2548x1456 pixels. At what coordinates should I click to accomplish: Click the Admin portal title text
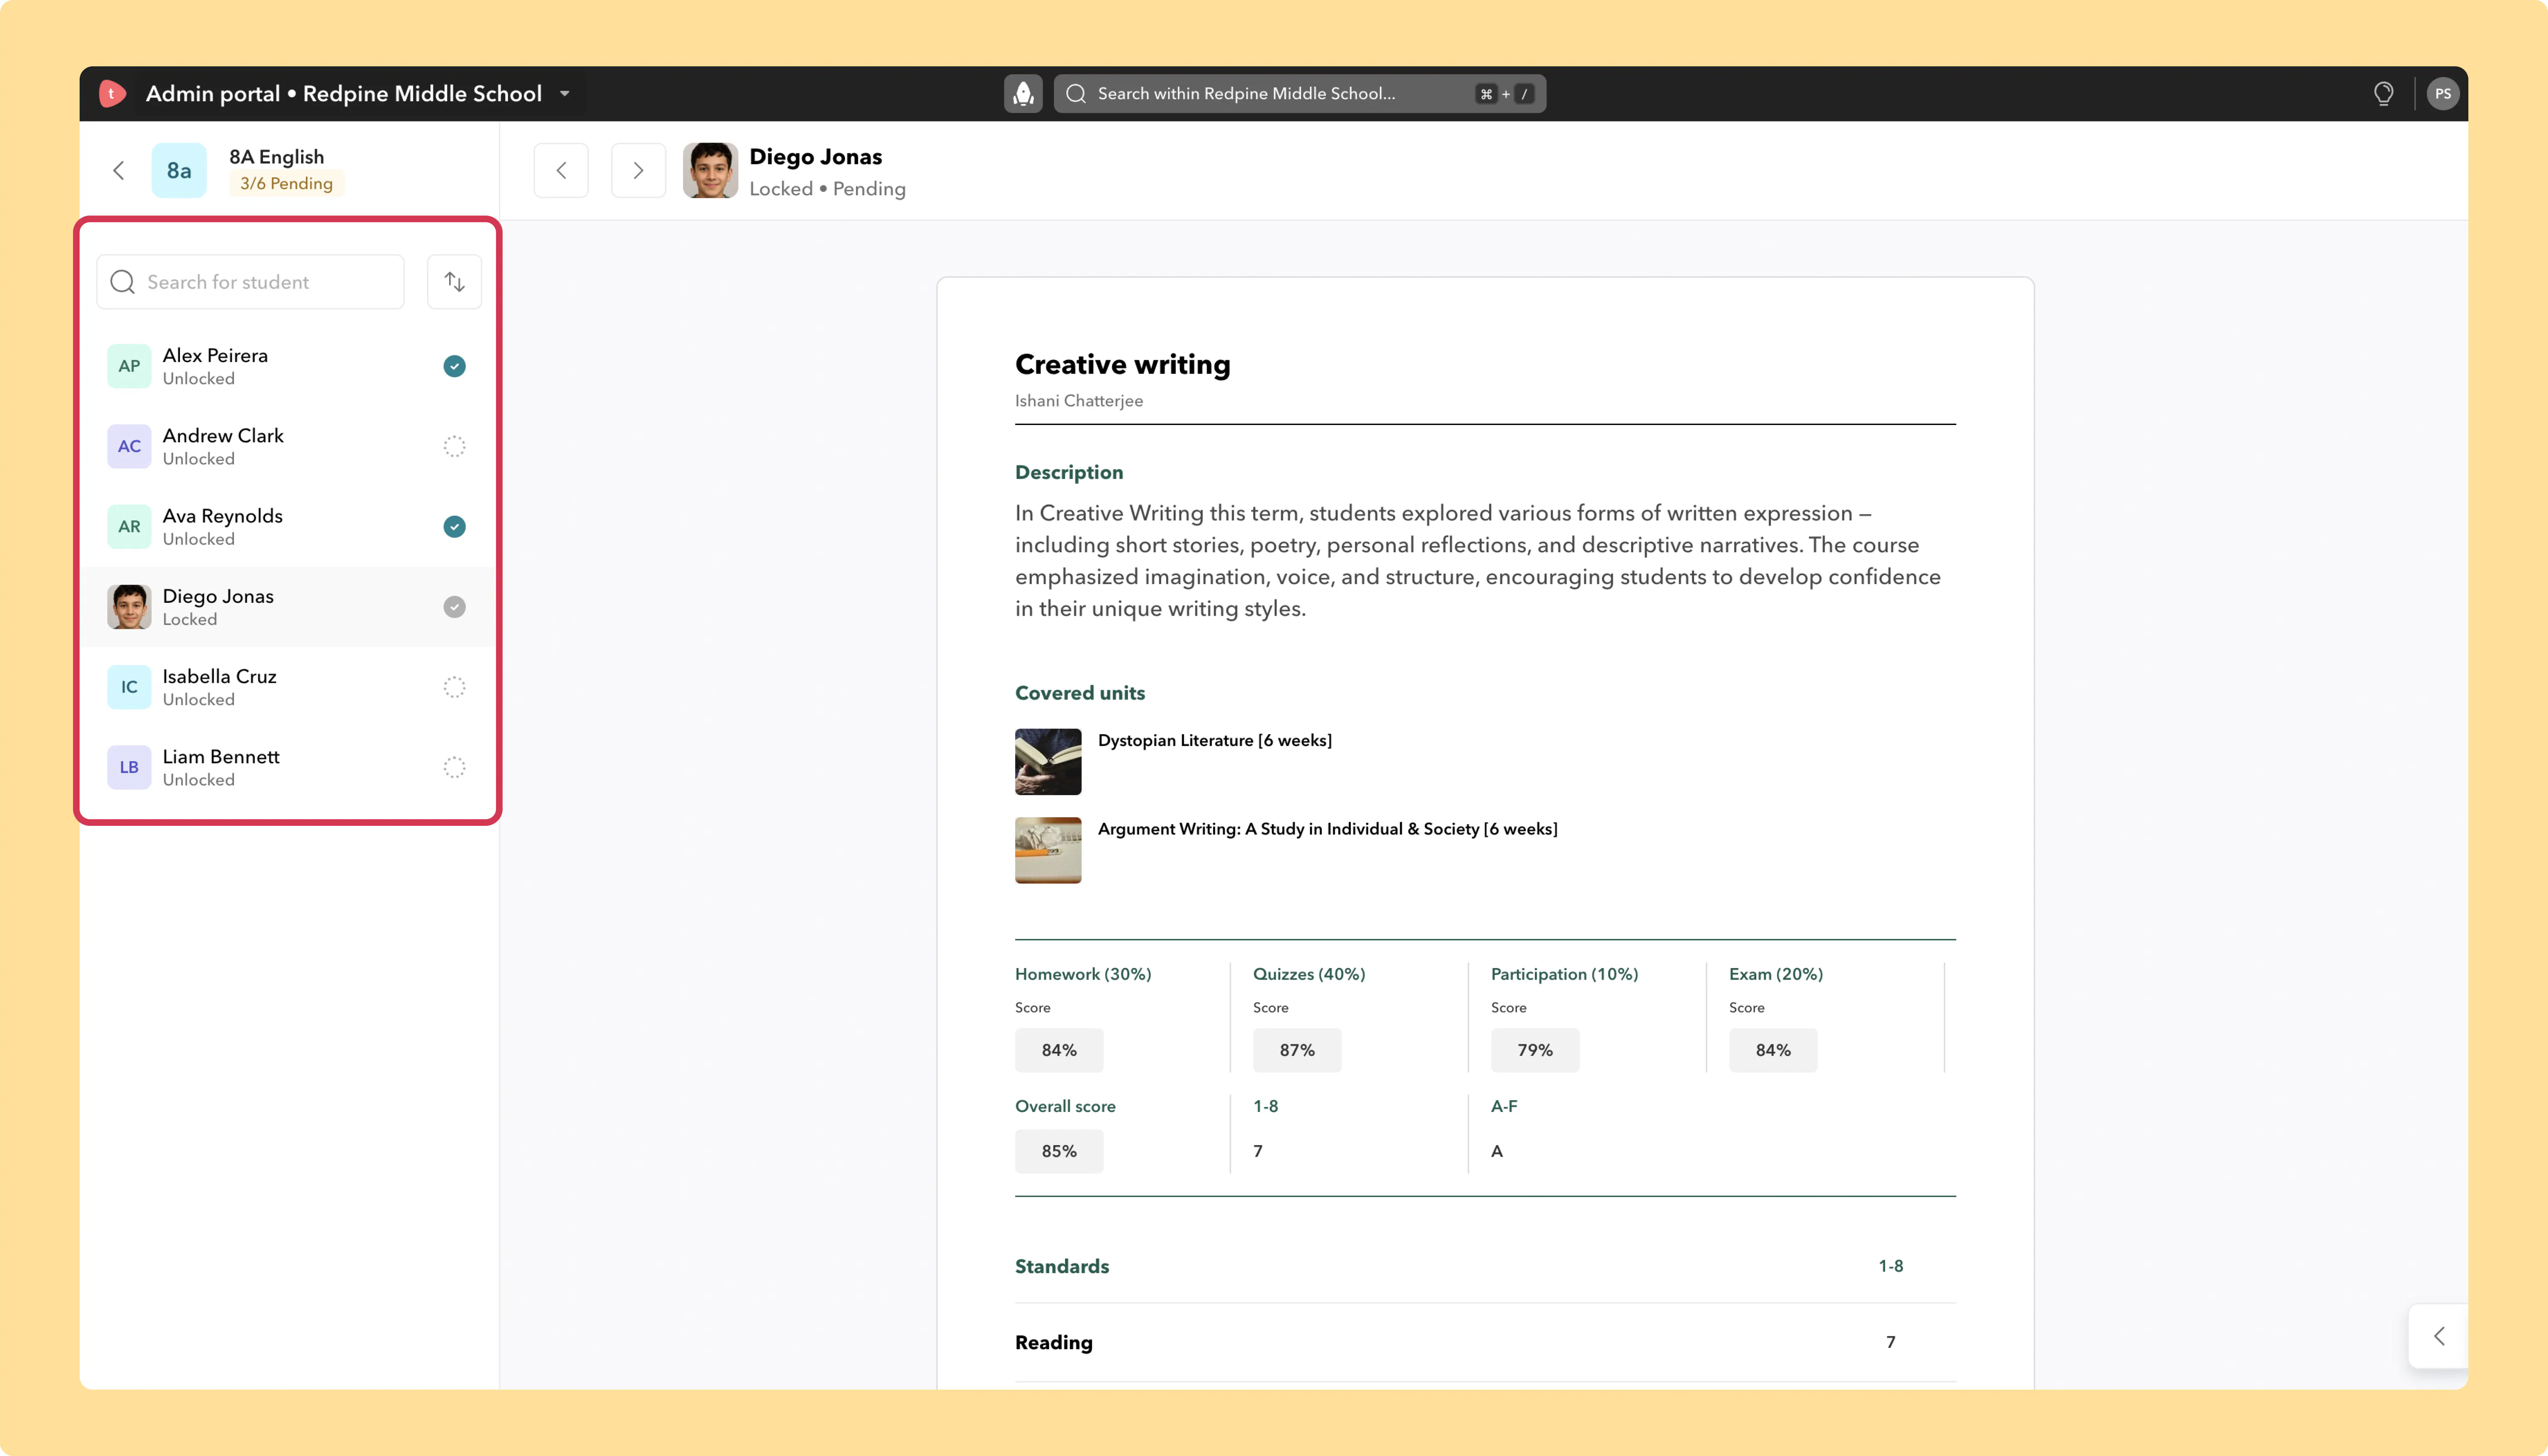point(344,94)
